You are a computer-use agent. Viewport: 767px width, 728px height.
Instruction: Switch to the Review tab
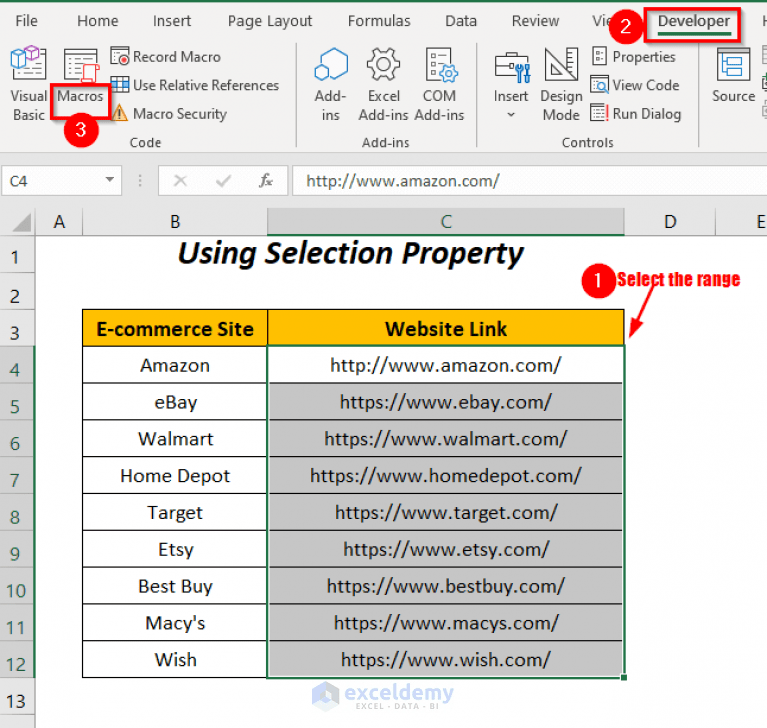(535, 21)
